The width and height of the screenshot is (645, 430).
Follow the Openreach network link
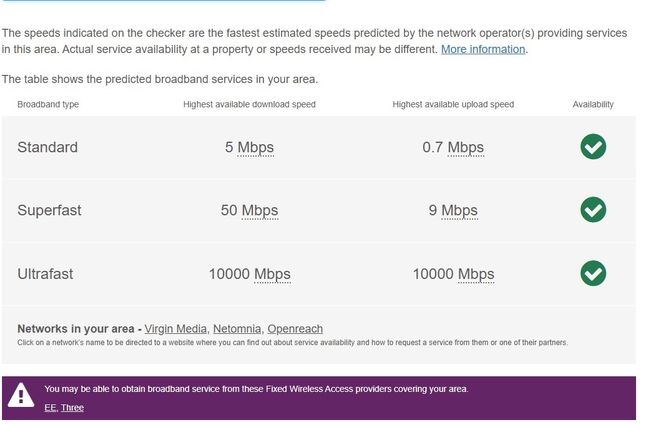coord(295,329)
